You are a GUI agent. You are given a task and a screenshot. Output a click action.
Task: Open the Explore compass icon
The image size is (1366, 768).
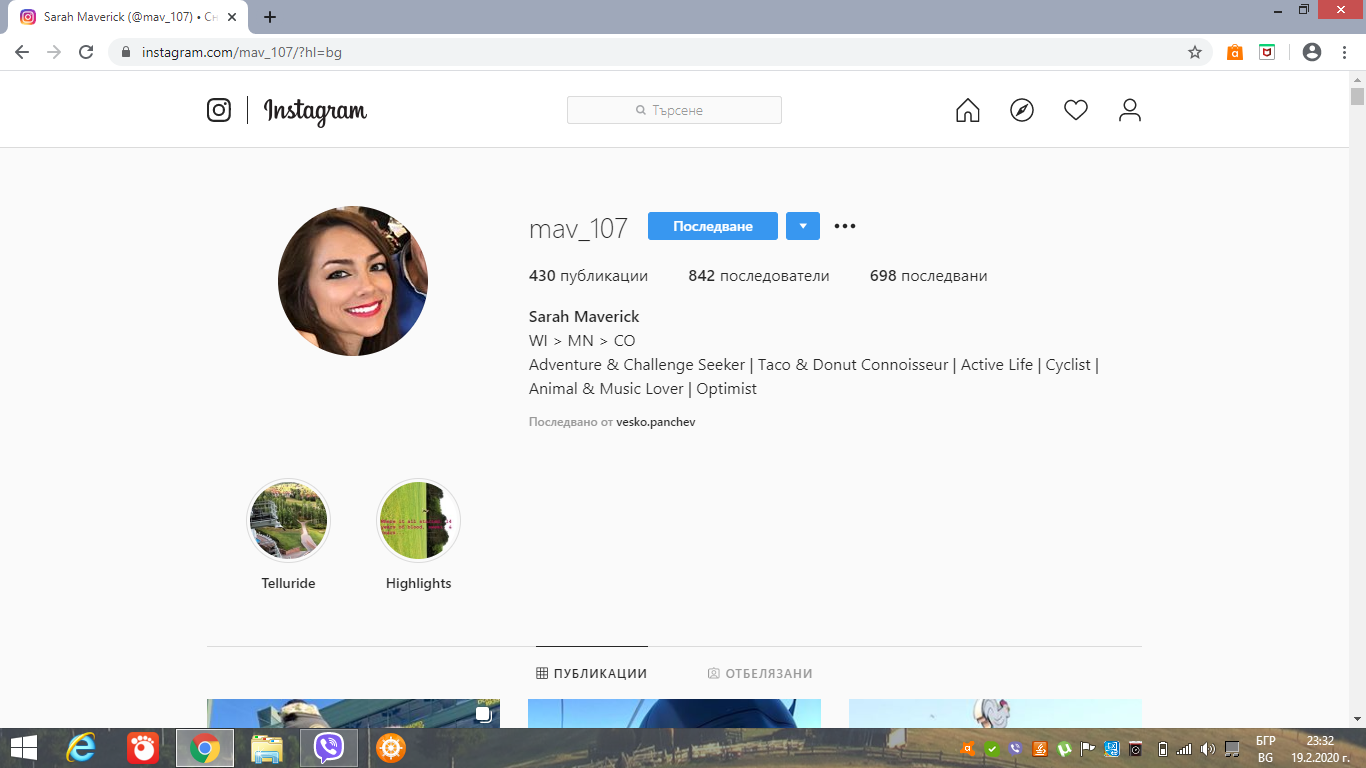pyautogui.click(x=1021, y=110)
